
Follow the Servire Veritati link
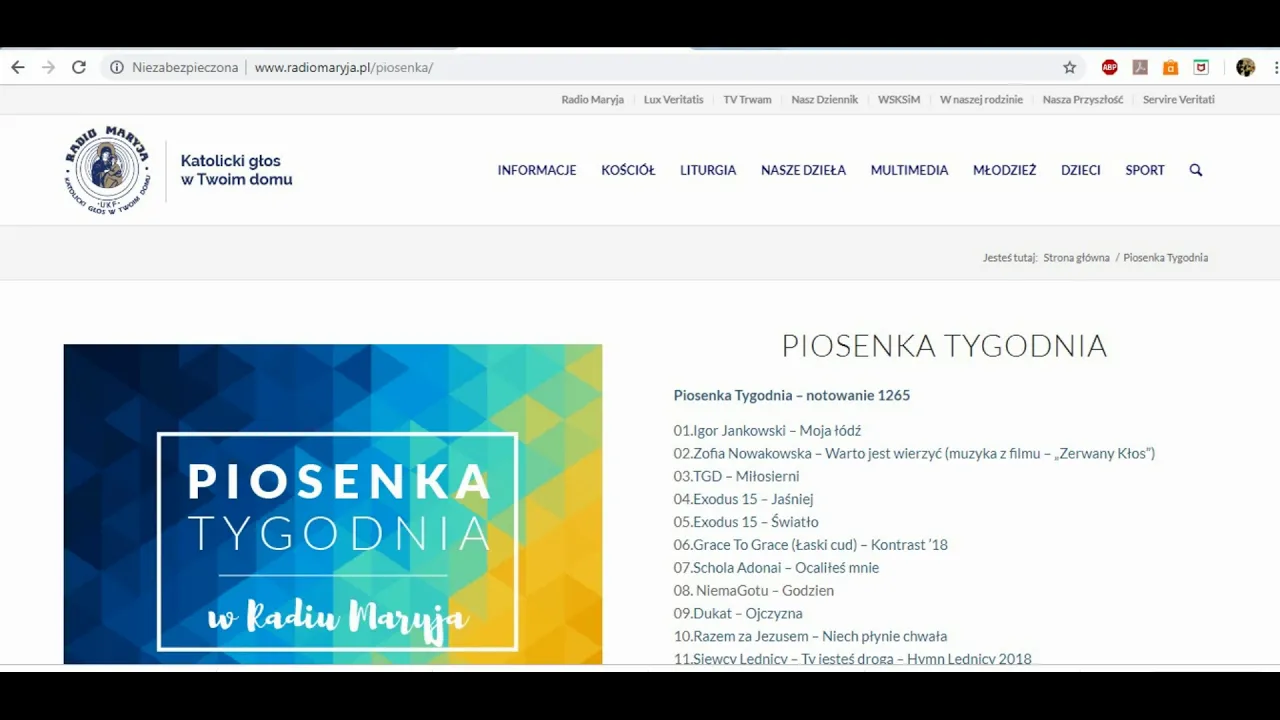[1178, 100]
